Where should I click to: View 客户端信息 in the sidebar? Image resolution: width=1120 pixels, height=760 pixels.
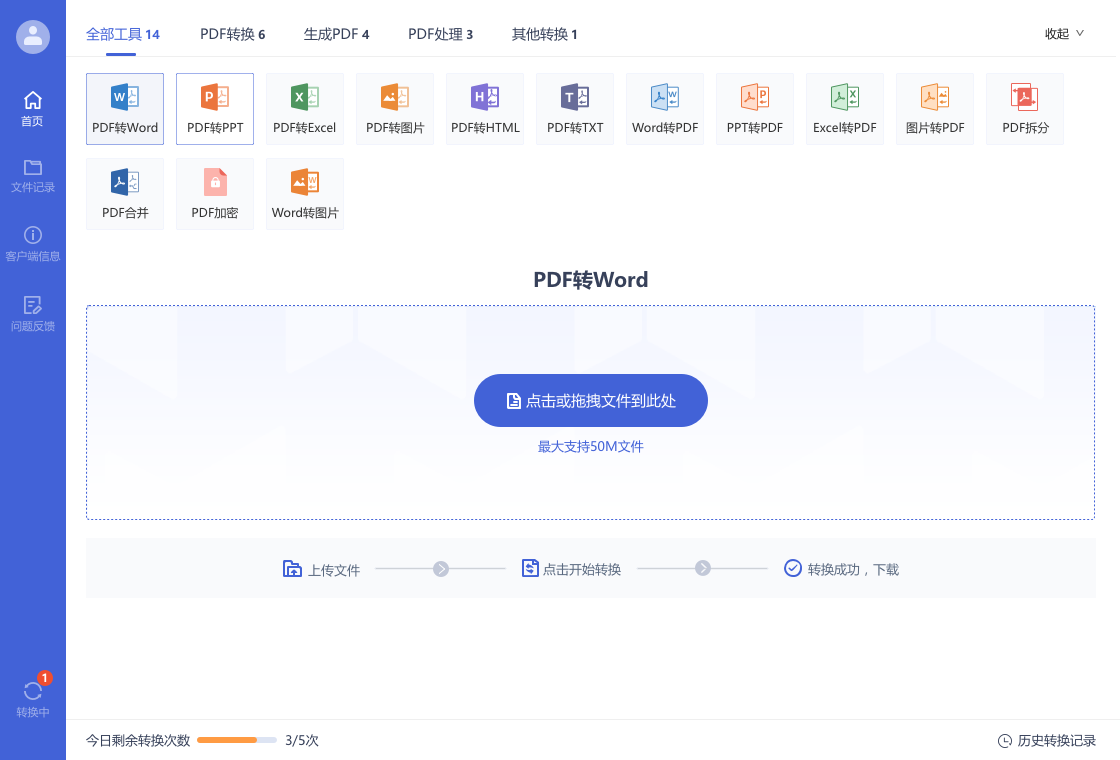[33, 245]
